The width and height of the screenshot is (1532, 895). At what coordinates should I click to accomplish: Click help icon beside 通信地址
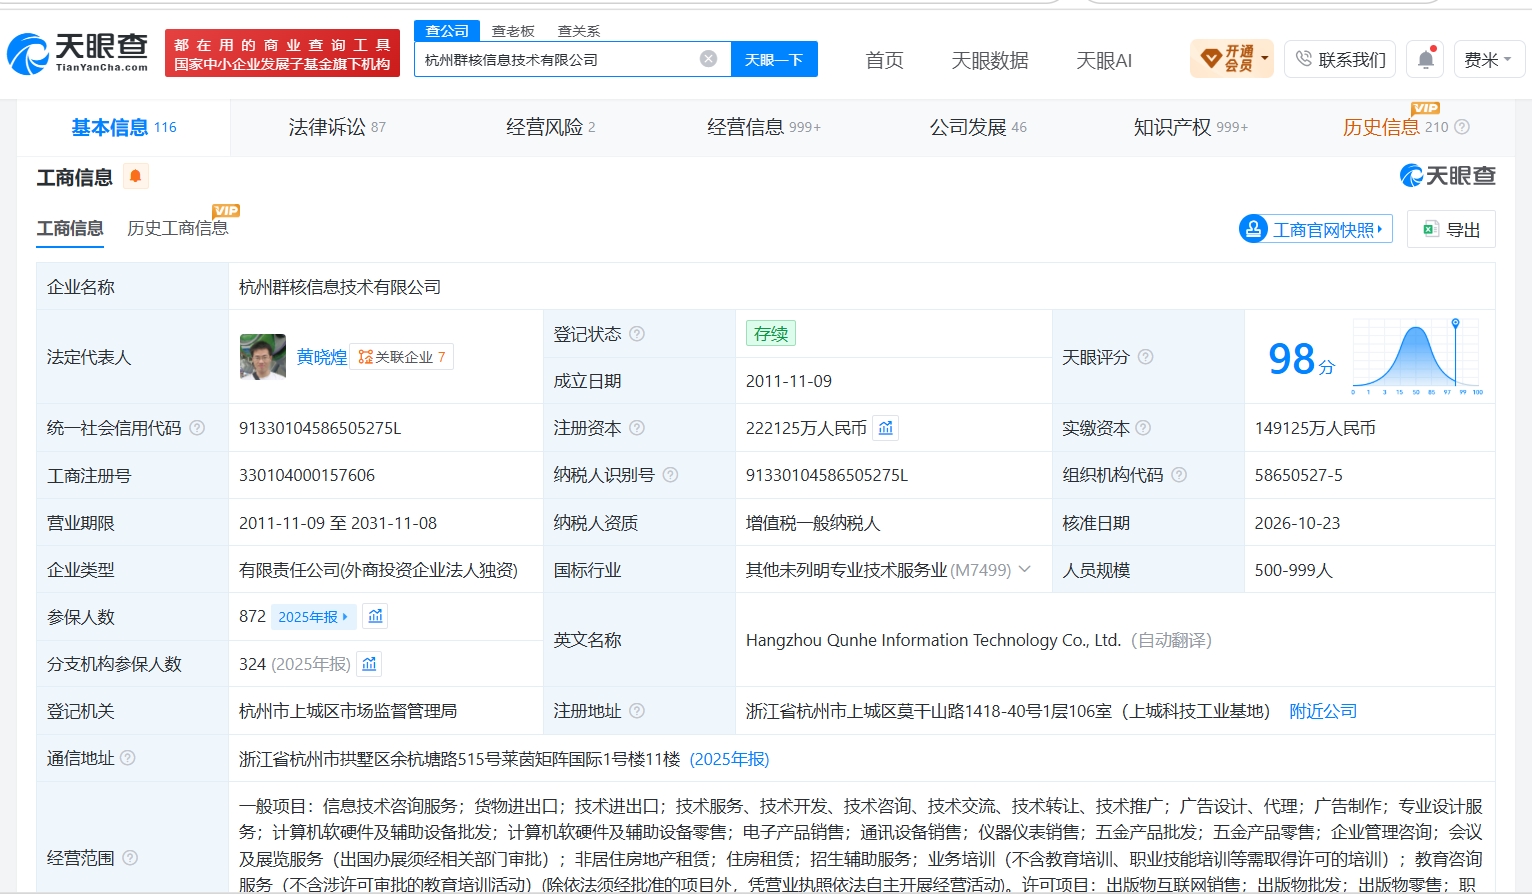pyautogui.click(x=128, y=758)
